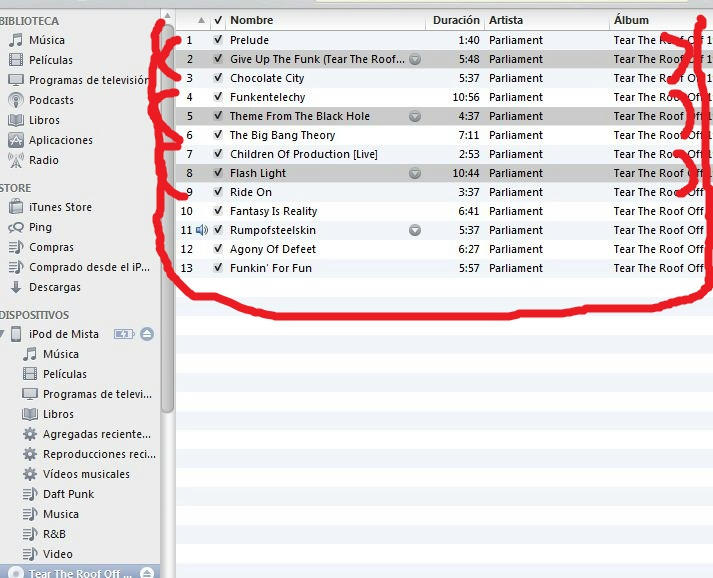713x578 pixels.
Task: Click the checkmark column header
Action: point(218,20)
